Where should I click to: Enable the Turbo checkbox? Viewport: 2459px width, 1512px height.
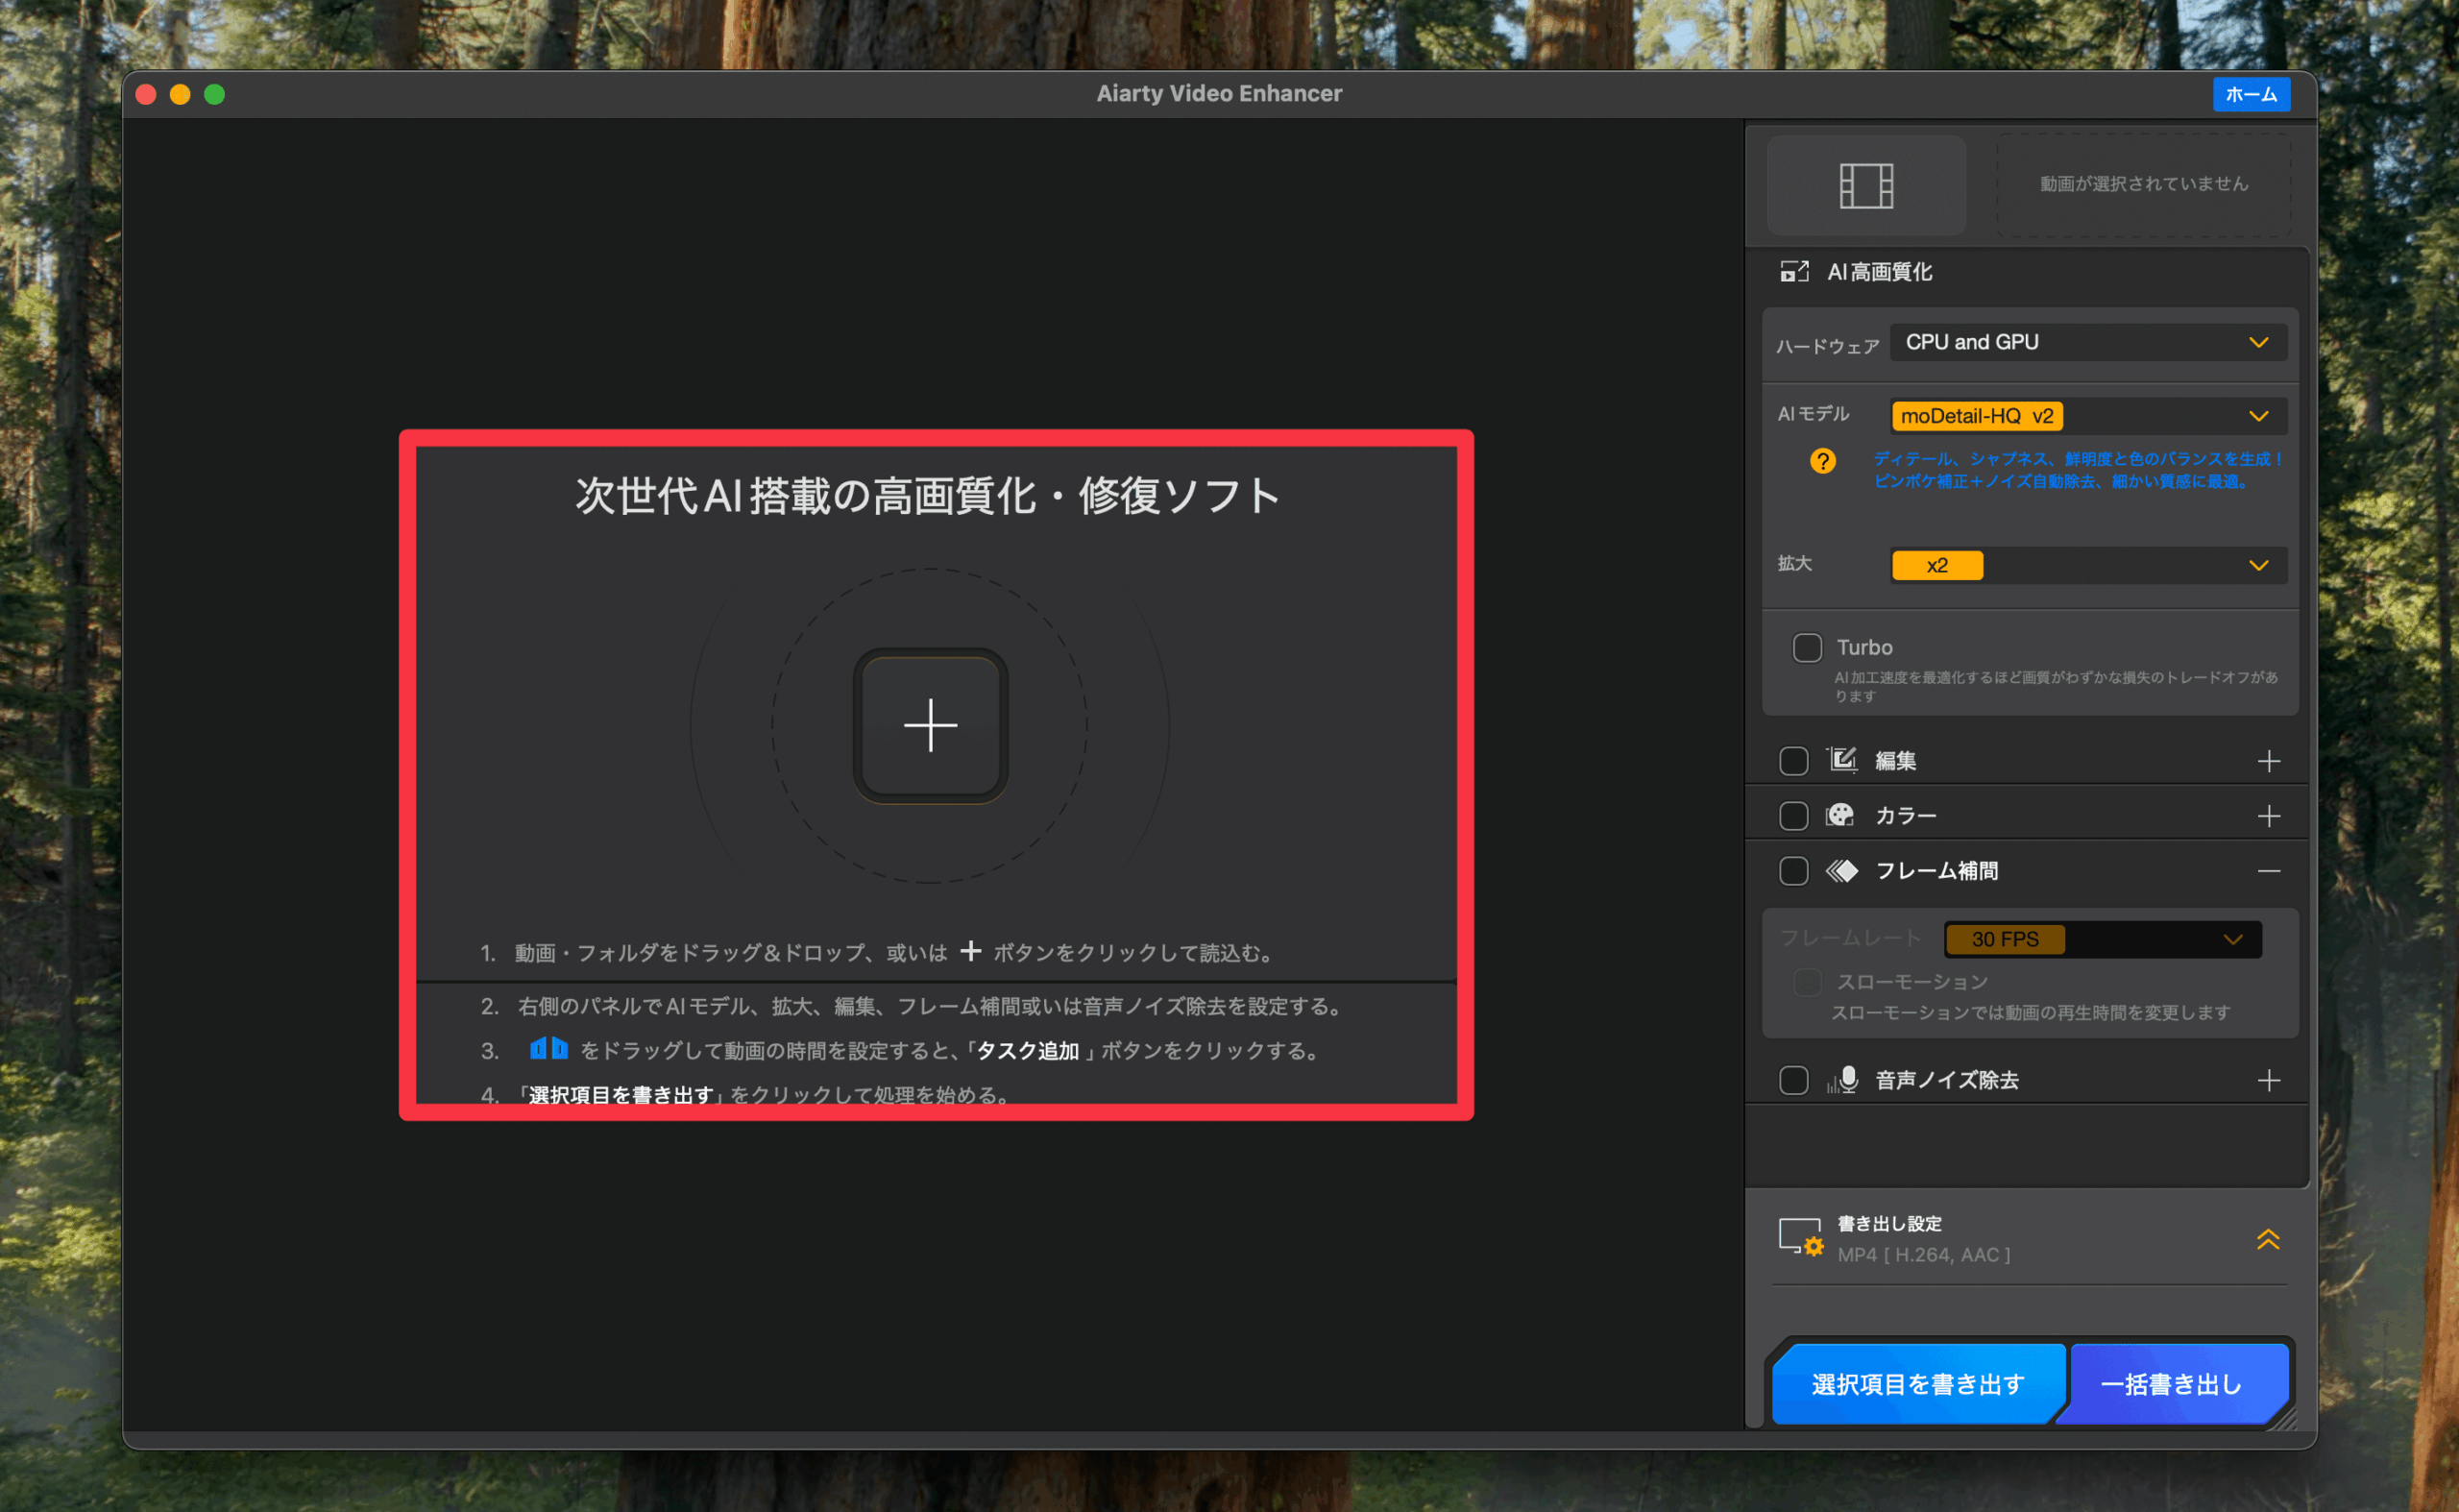[1807, 648]
